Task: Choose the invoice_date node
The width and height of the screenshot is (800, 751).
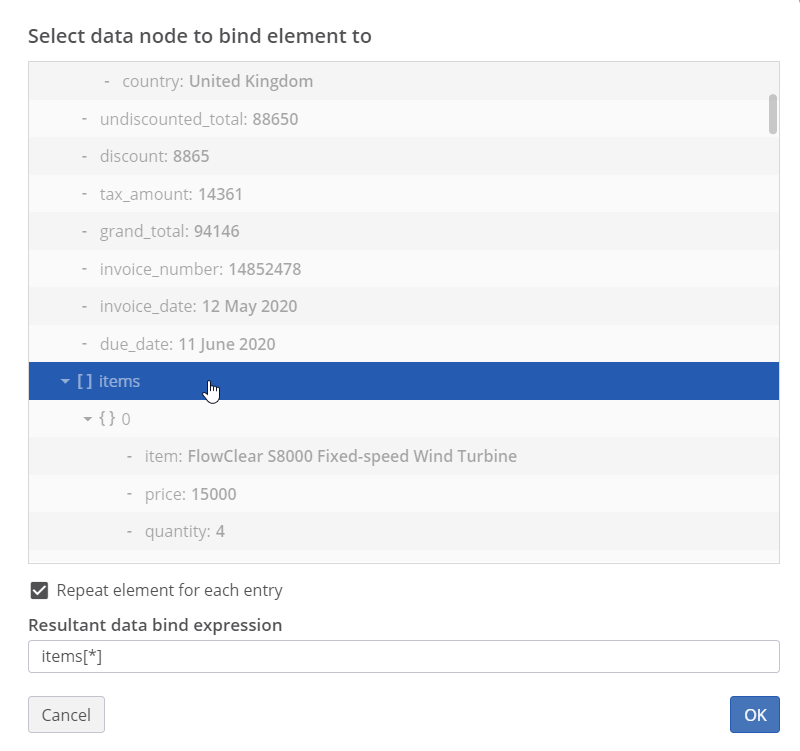Action: coord(198,306)
